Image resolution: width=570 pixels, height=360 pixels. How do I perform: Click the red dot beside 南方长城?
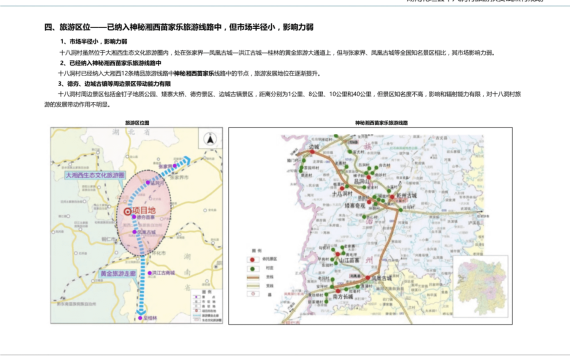[338, 291]
